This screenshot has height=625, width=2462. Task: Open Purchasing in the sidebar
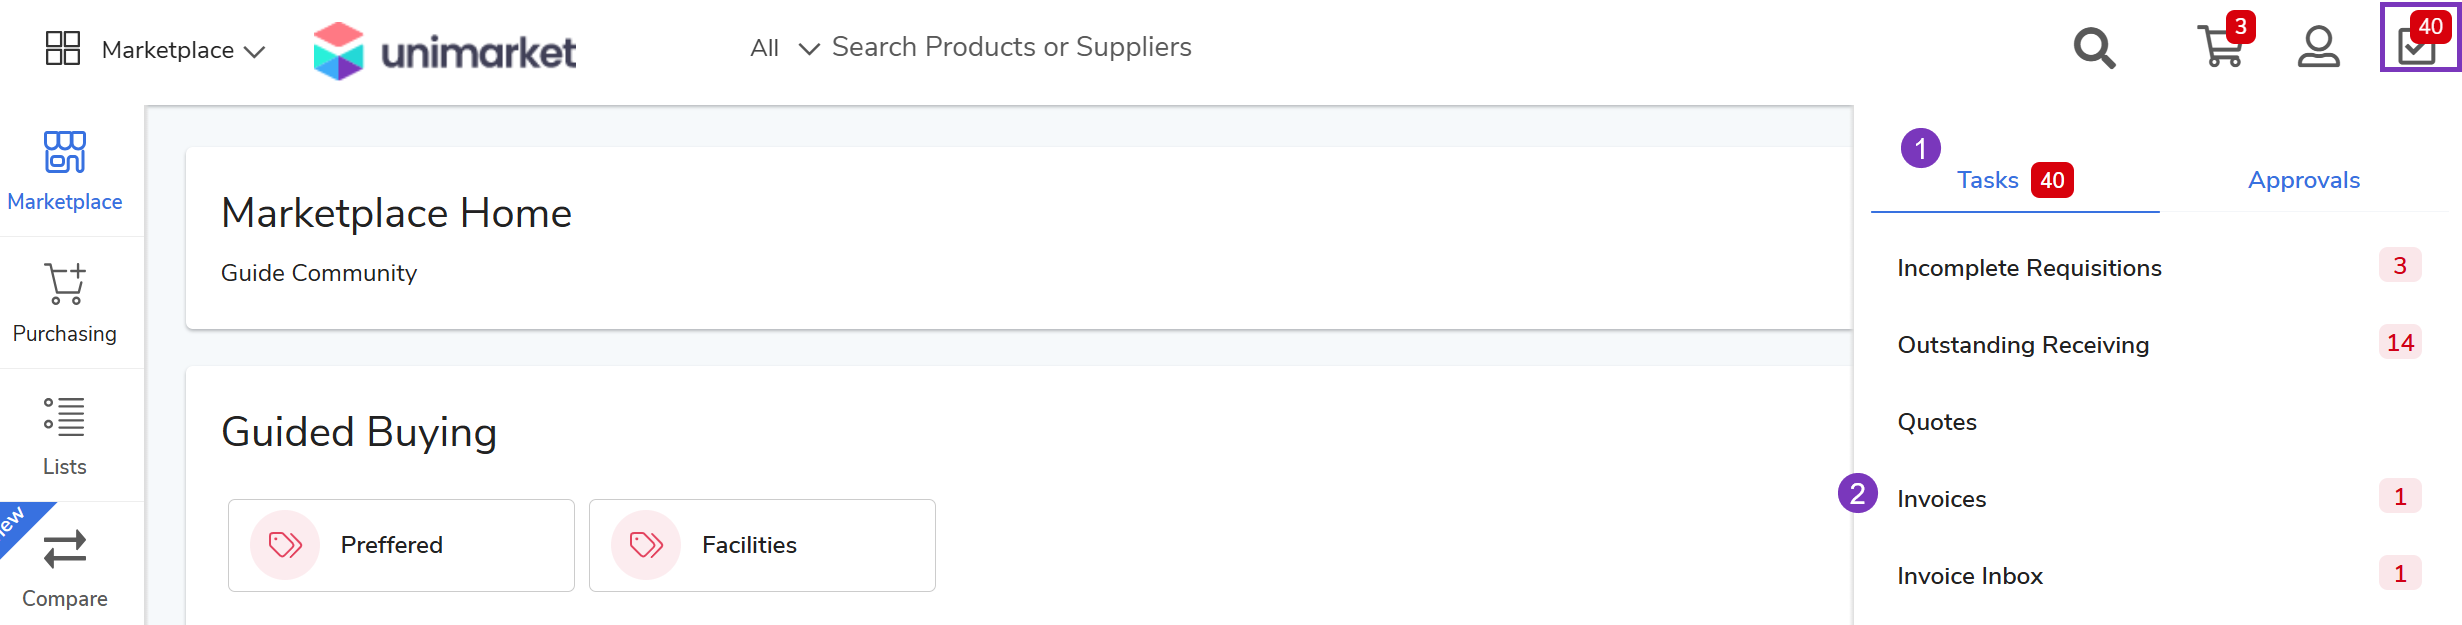coord(65,302)
